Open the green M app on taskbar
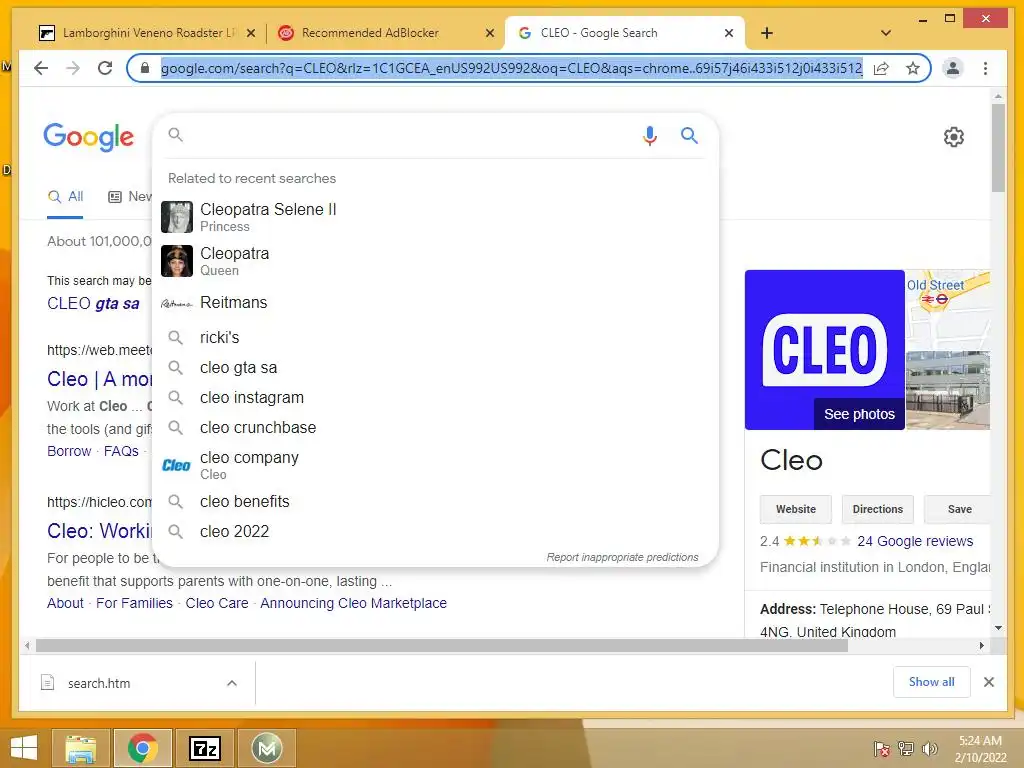 266,748
